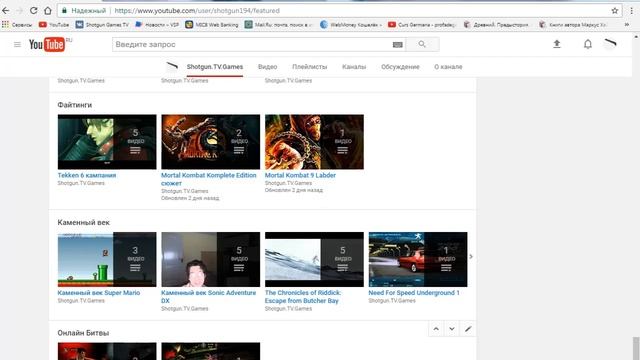Open the Shotgun Games TV bookmark
This screenshot has height=360, width=640.
point(102,24)
